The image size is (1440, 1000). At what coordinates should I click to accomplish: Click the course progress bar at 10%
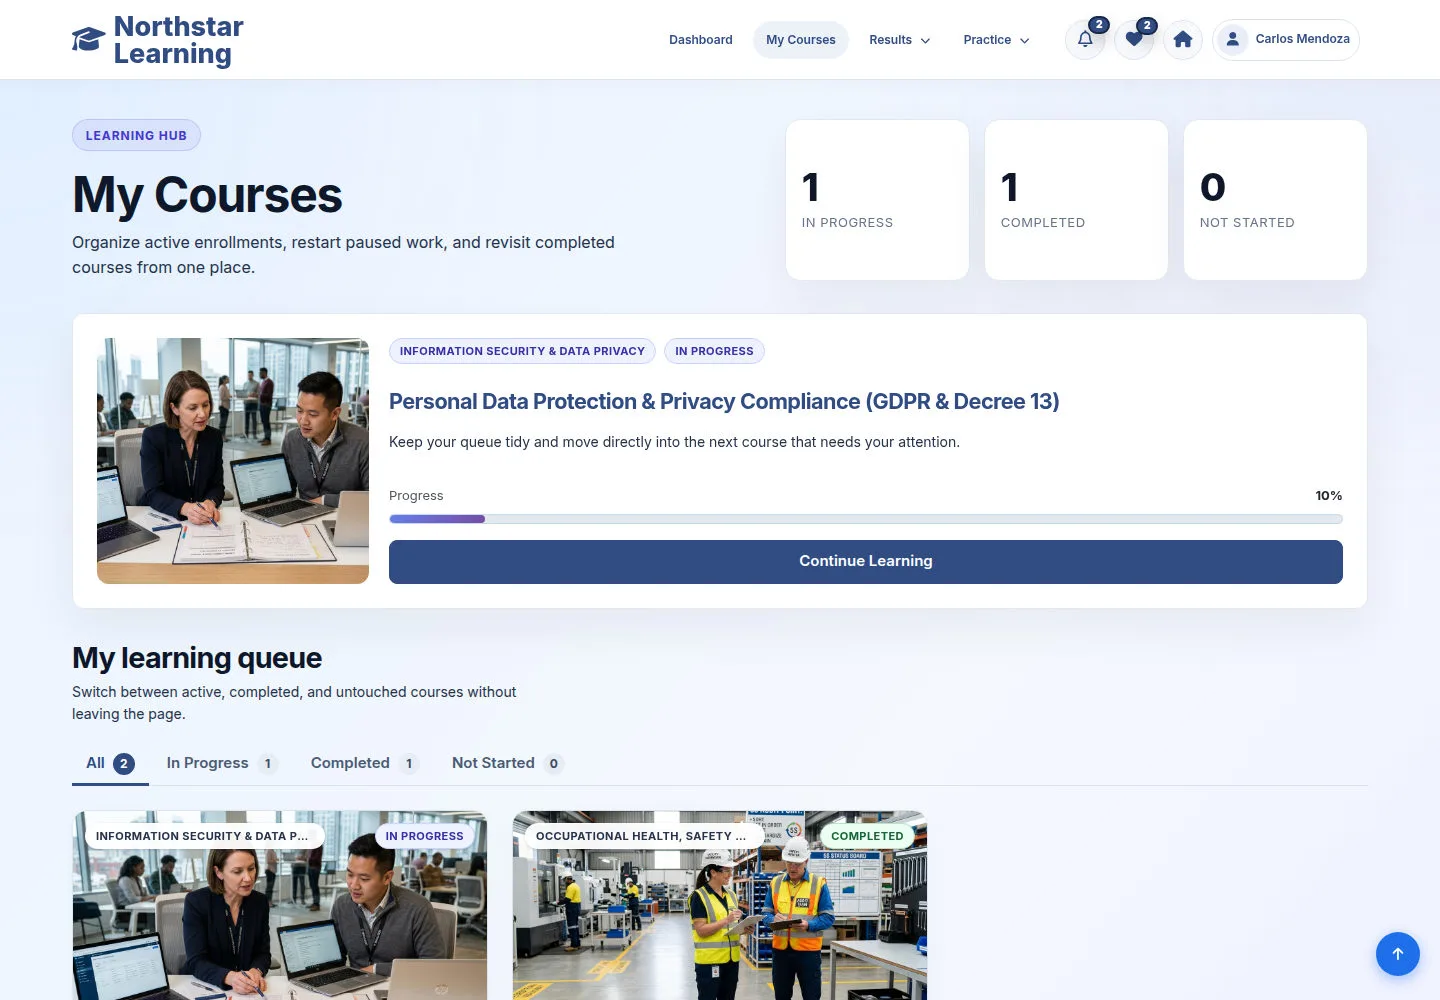pyautogui.click(x=866, y=519)
